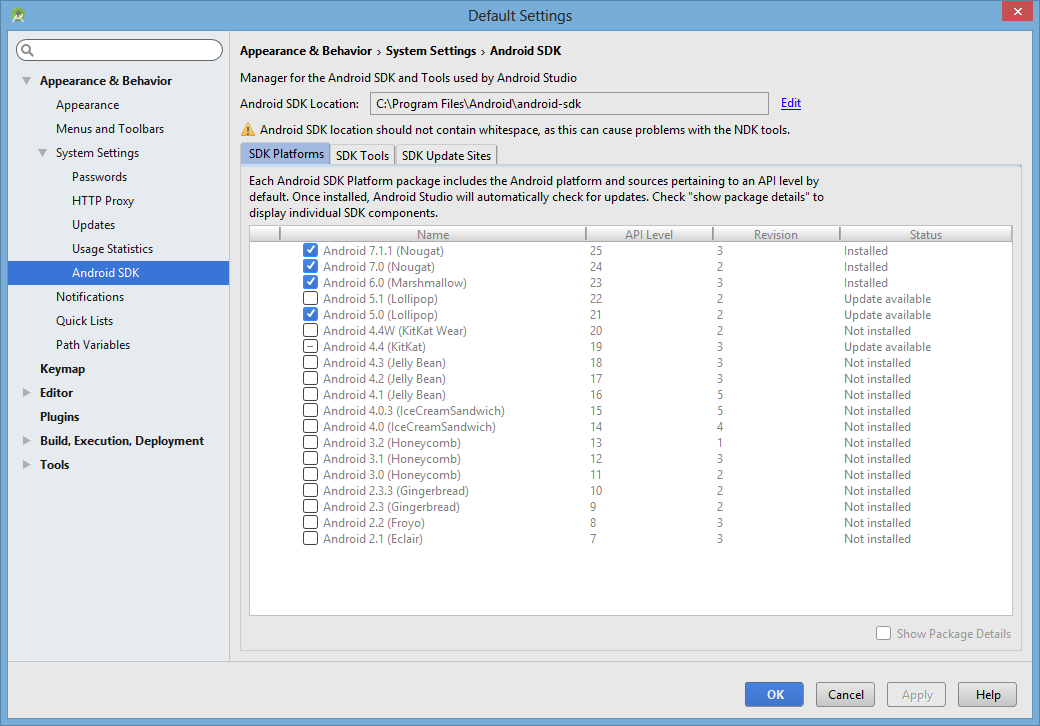Open Plugins settings
1040x726 pixels.
click(59, 416)
